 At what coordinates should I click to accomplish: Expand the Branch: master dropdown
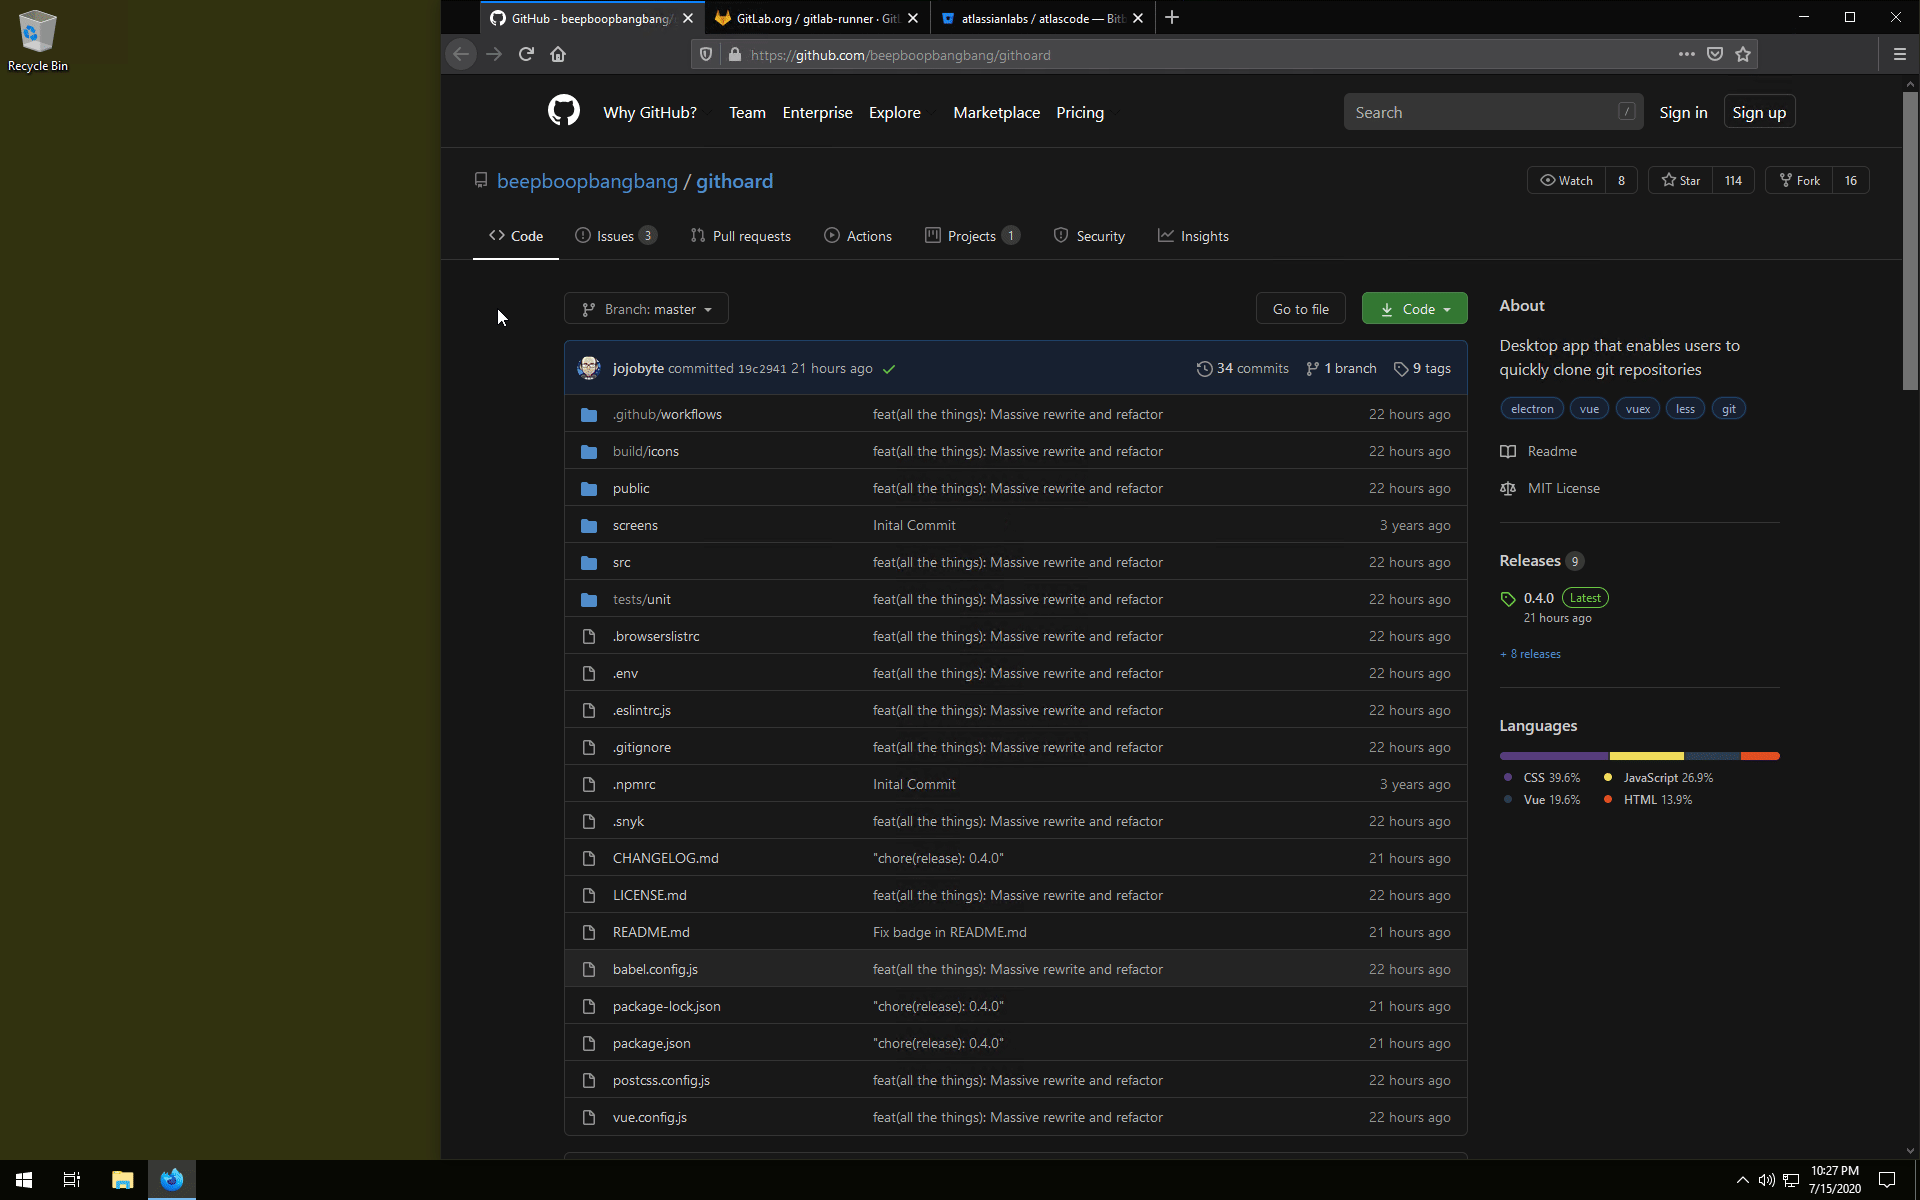click(x=646, y=309)
